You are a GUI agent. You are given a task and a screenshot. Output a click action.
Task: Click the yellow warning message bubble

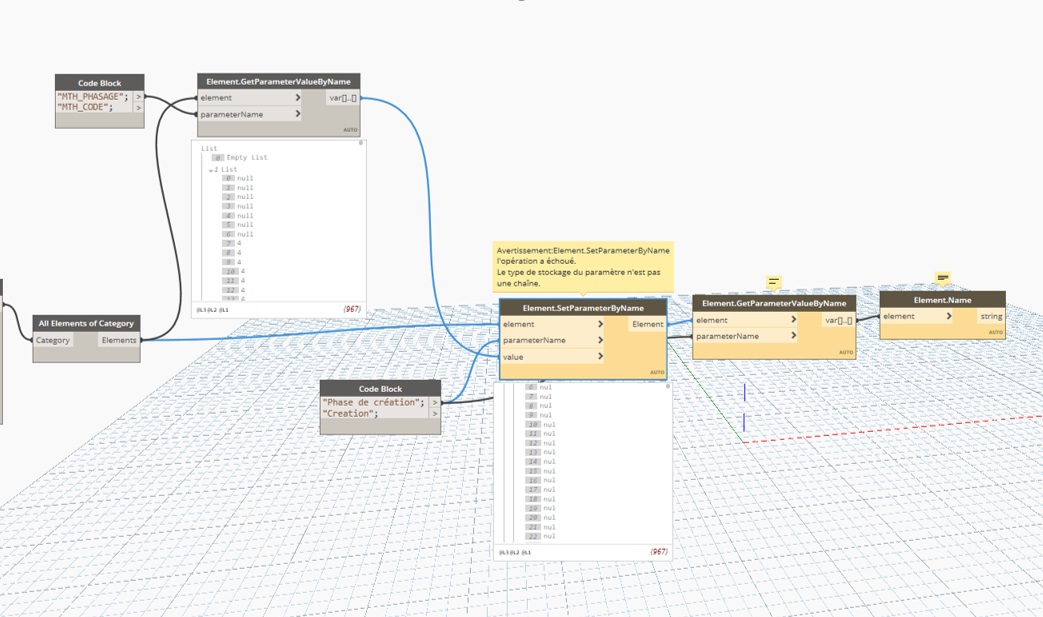(x=583, y=267)
